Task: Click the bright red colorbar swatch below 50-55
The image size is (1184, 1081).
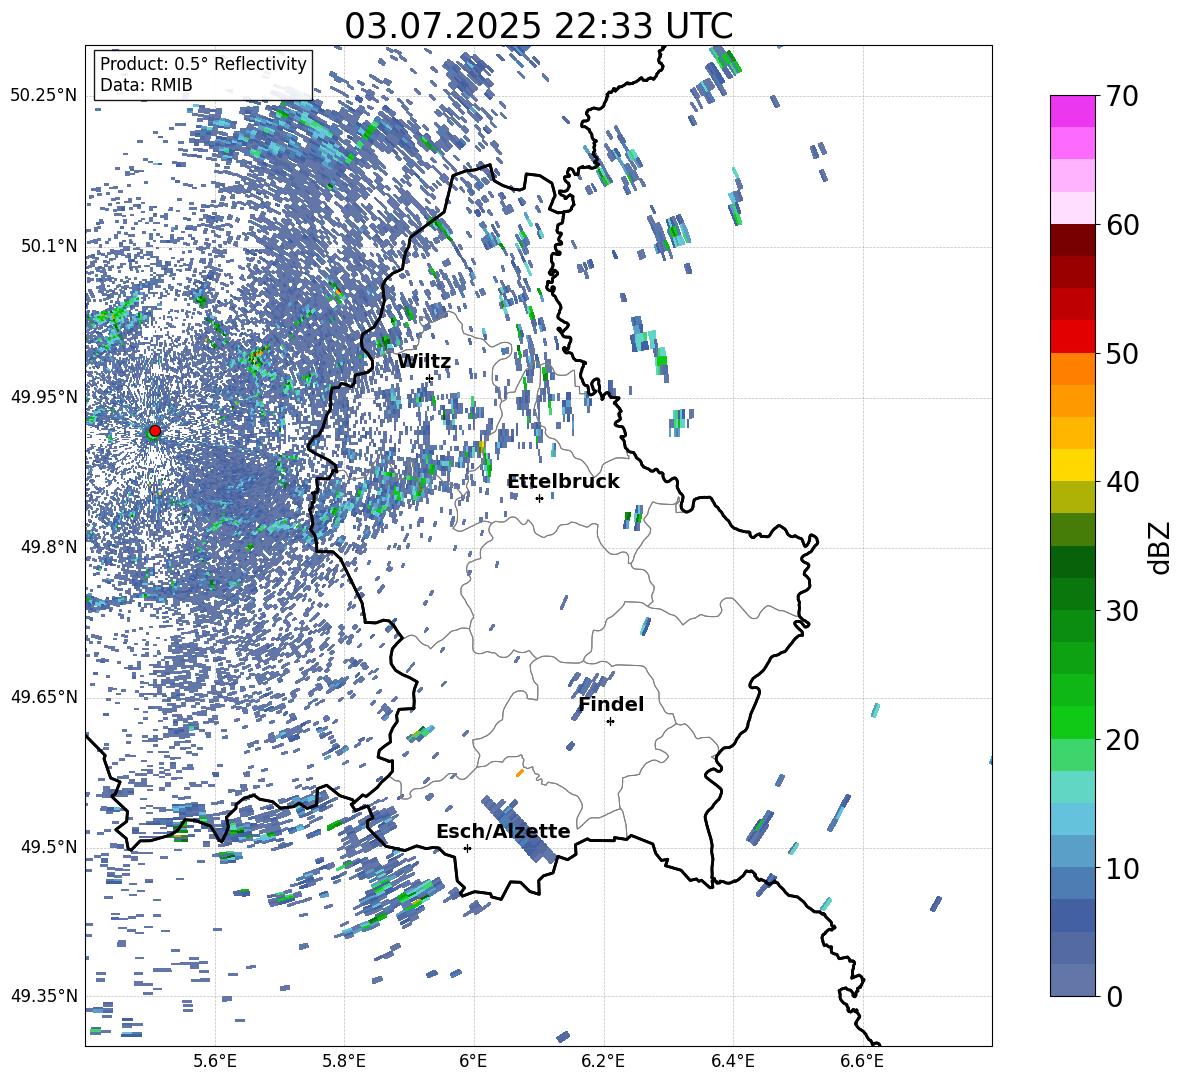Action: point(1072,337)
